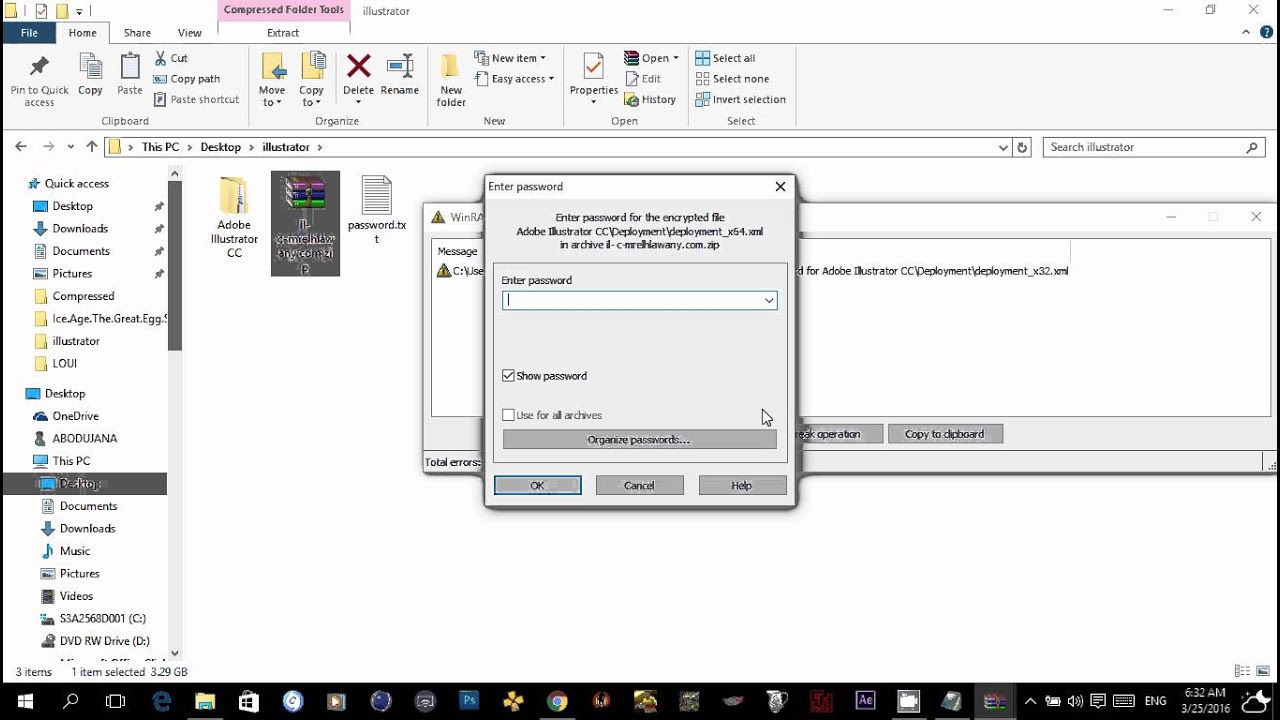This screenshot has height=720, width=1280.
Task: Click Cancel in password dialog
Action: click(x=639, y=485)
